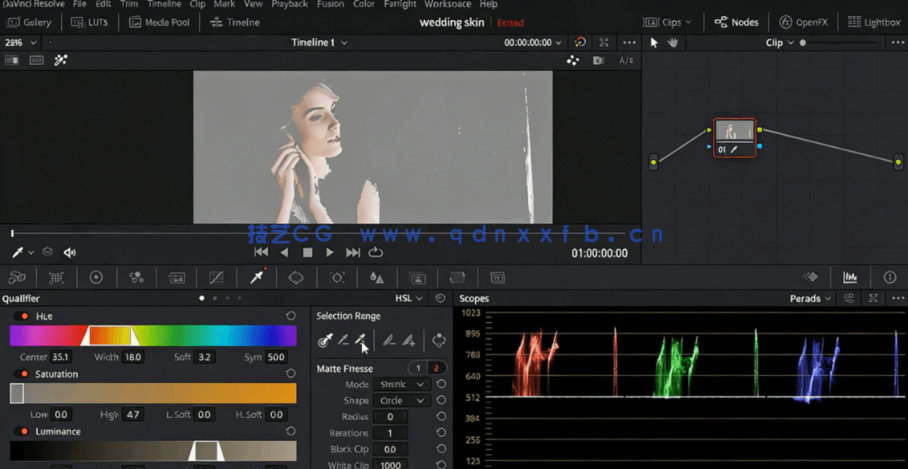Toggle loop playback

pos(376,252)
